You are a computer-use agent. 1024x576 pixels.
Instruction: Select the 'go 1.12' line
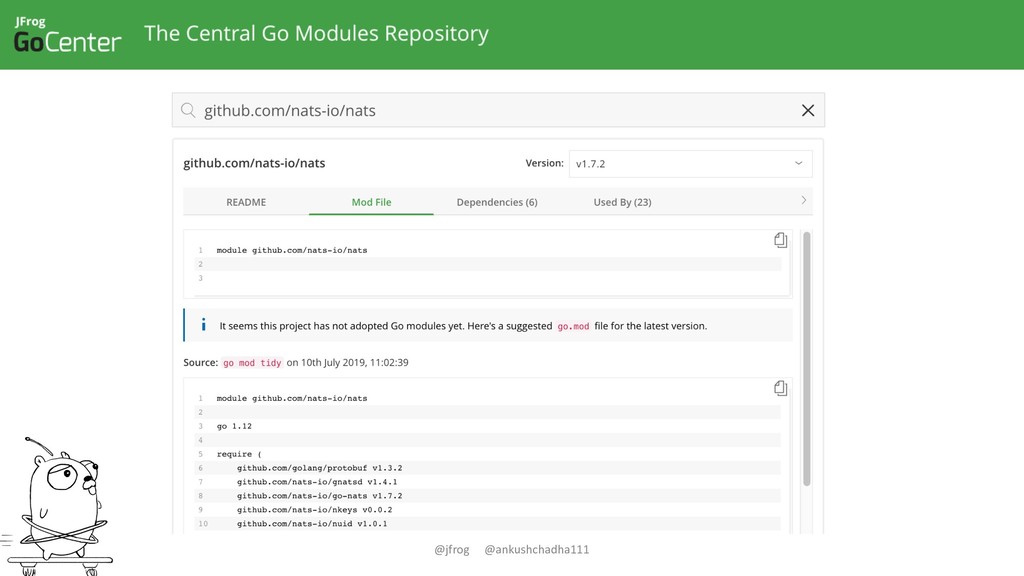[x=234, y=426]
